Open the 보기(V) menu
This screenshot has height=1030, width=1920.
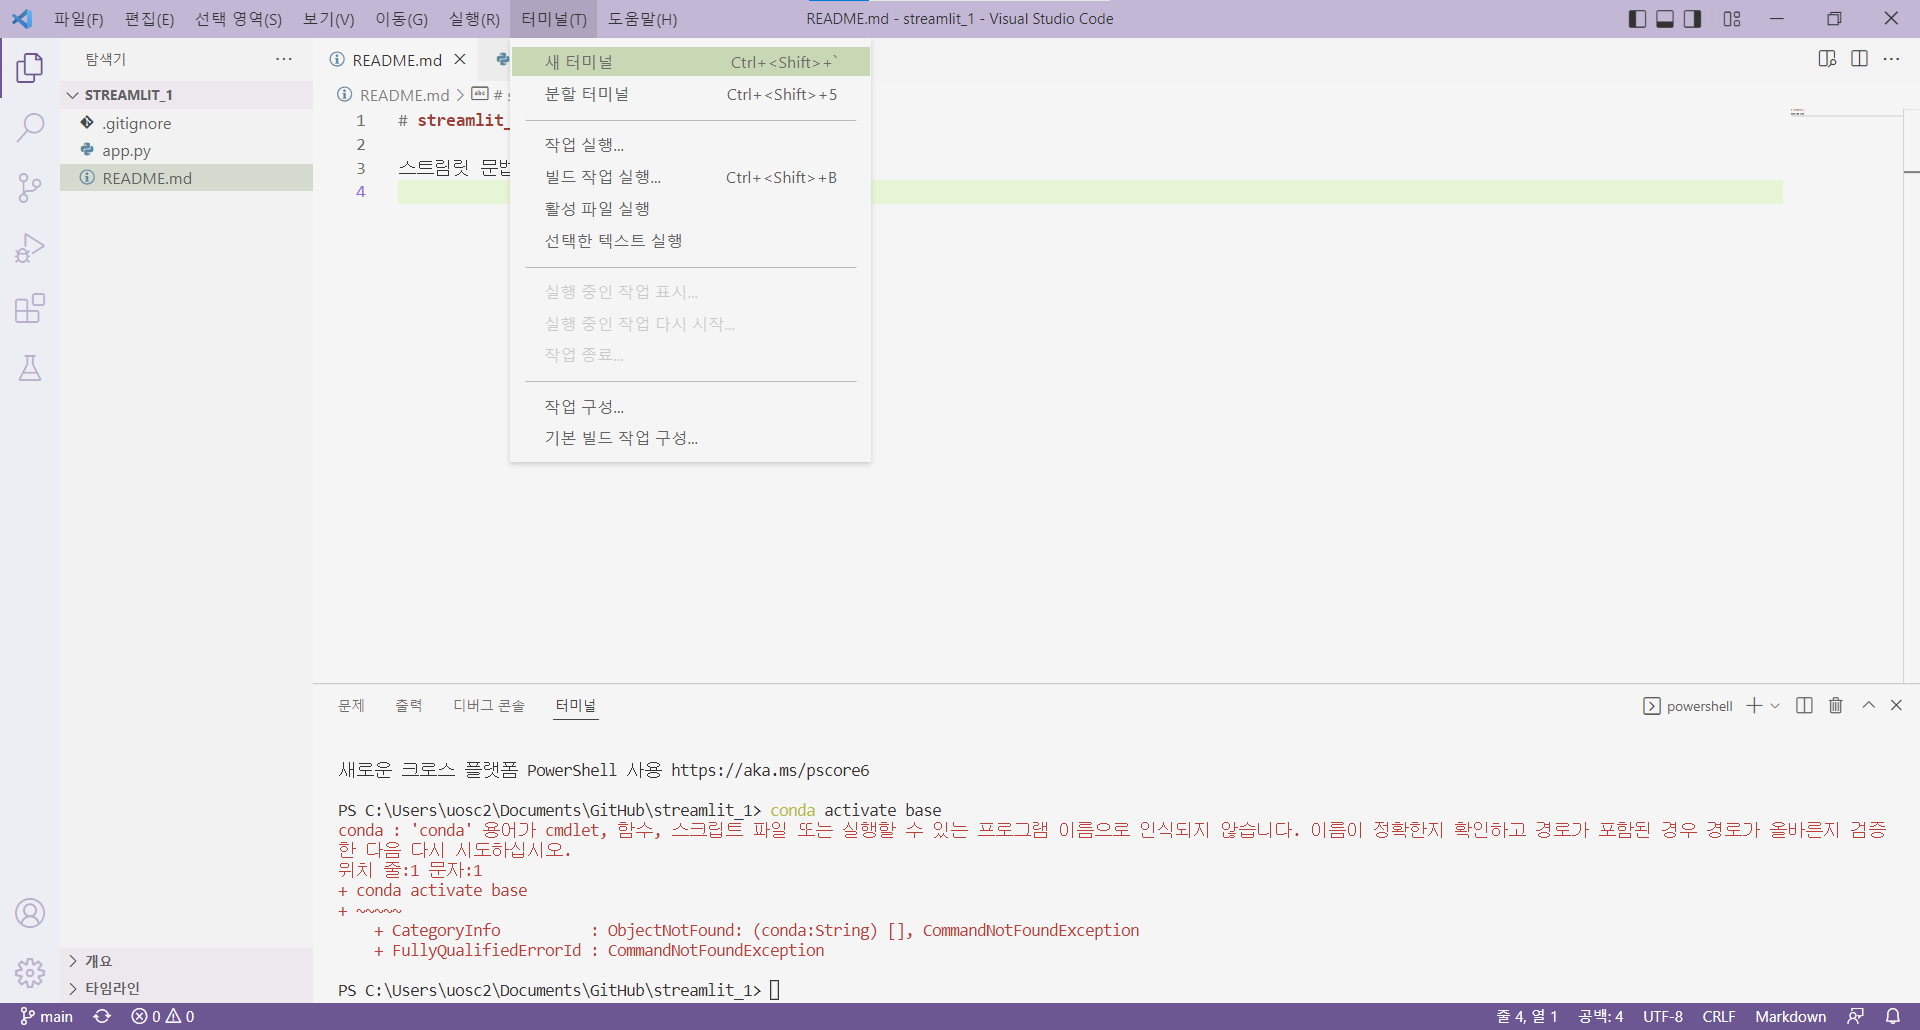(329, 19)
